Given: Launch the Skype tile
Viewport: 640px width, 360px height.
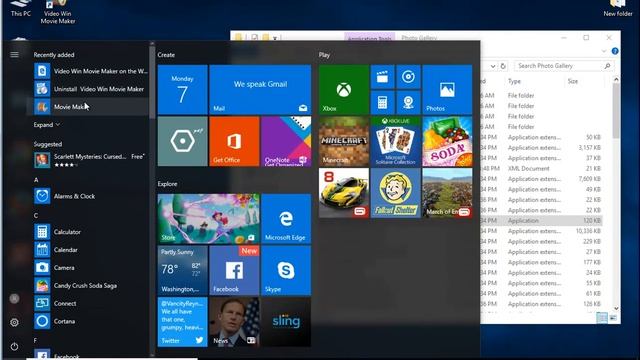Looking at the screenshot, I should 286,270.
